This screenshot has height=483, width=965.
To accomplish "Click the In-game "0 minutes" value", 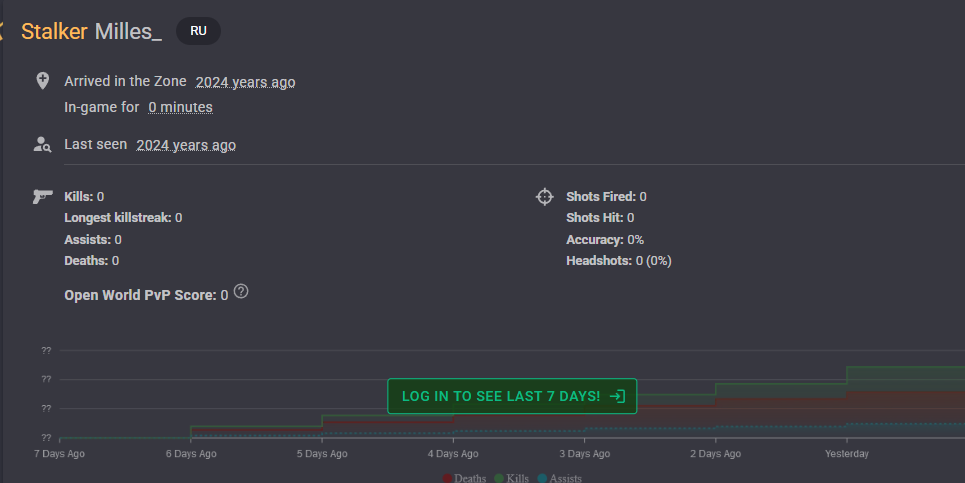I will click(x=180, y=107).
